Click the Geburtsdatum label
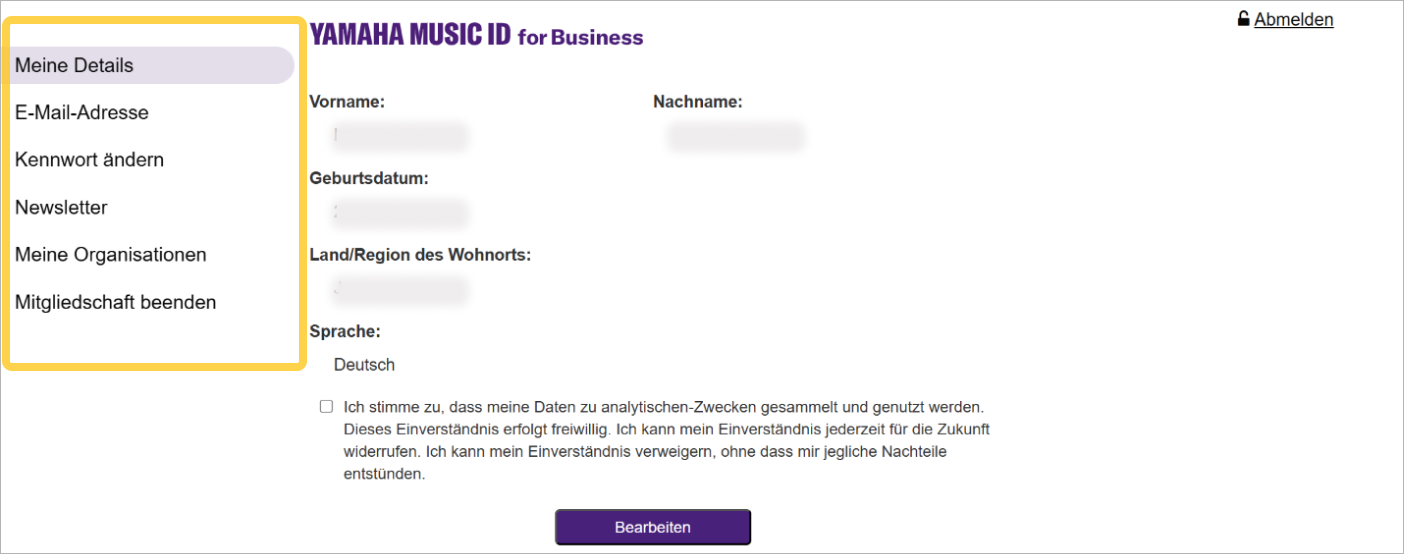Screen dimensions: 1404x554 point(369,179)
